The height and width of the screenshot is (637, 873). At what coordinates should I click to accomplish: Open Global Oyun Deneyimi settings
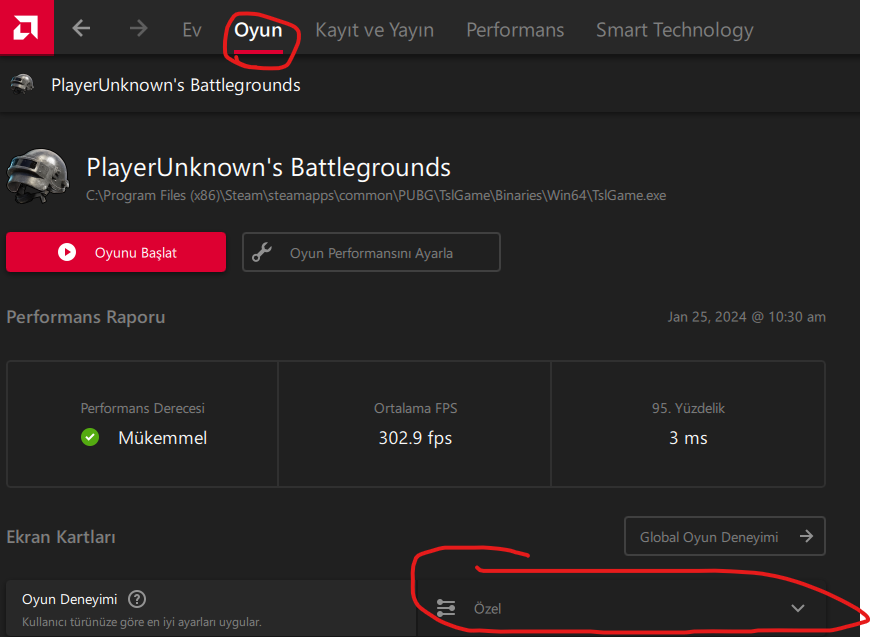tap(724, 536)
